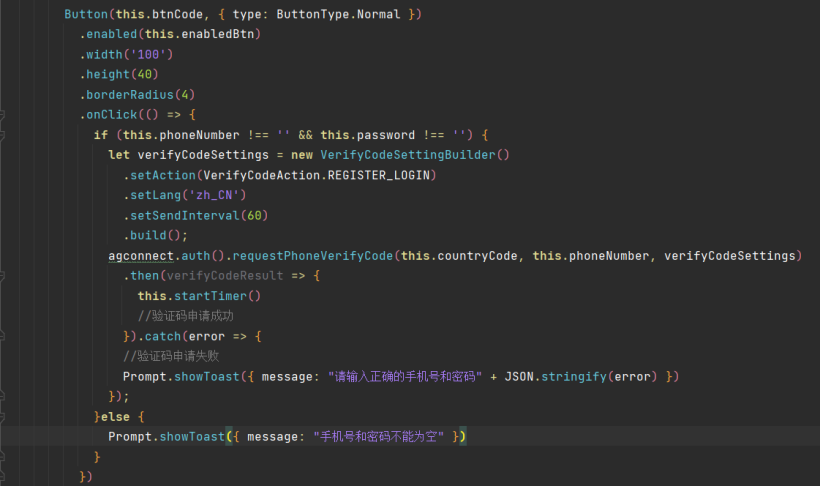Click 'REGISTER_LOGIN' constant

[x=379, y=175]
